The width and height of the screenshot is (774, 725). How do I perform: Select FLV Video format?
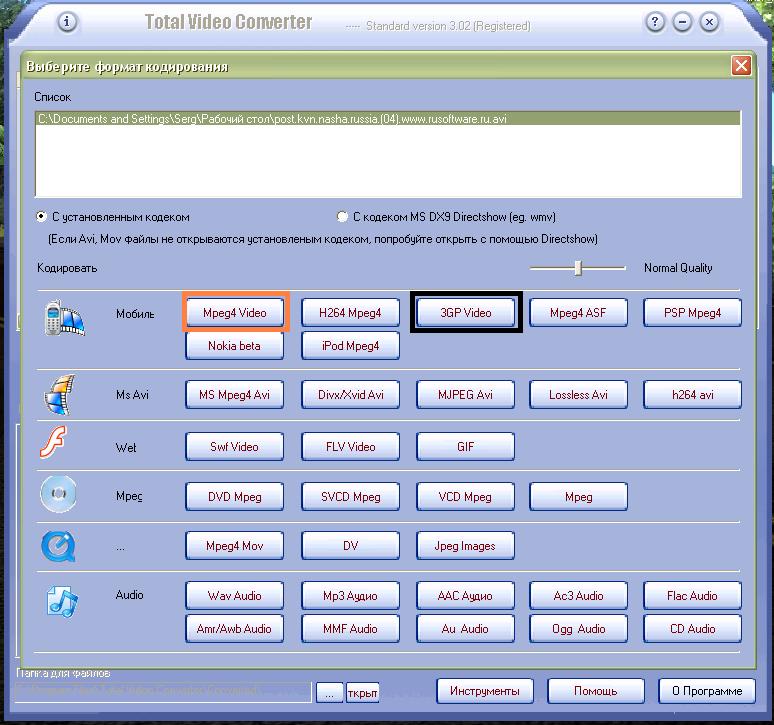(x=350, y=447)
